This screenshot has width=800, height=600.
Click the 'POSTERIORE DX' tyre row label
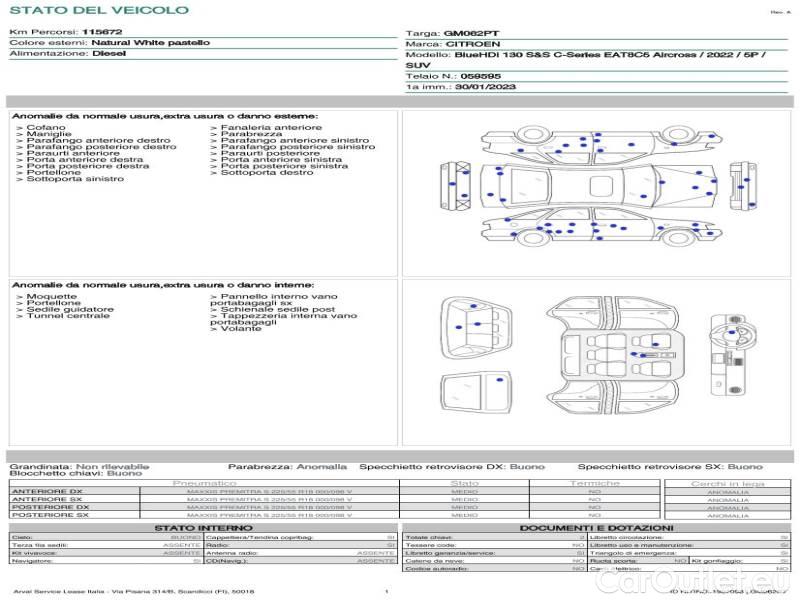click(51, 508)
